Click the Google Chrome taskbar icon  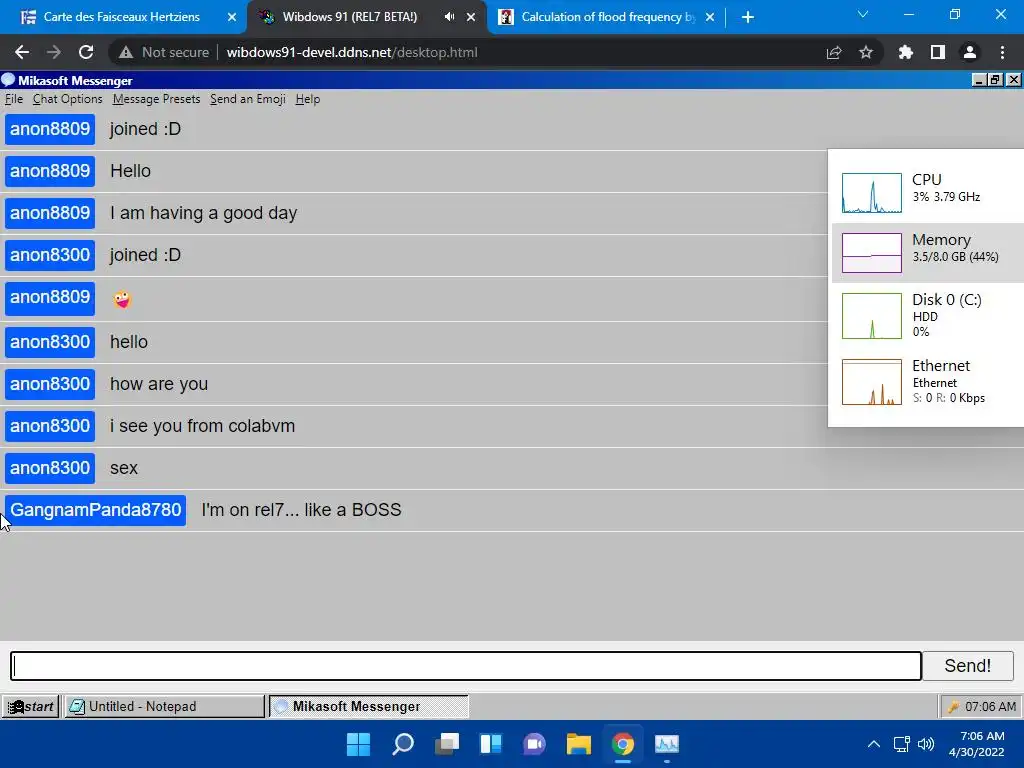pyautogui.click(x=623, y=744)
